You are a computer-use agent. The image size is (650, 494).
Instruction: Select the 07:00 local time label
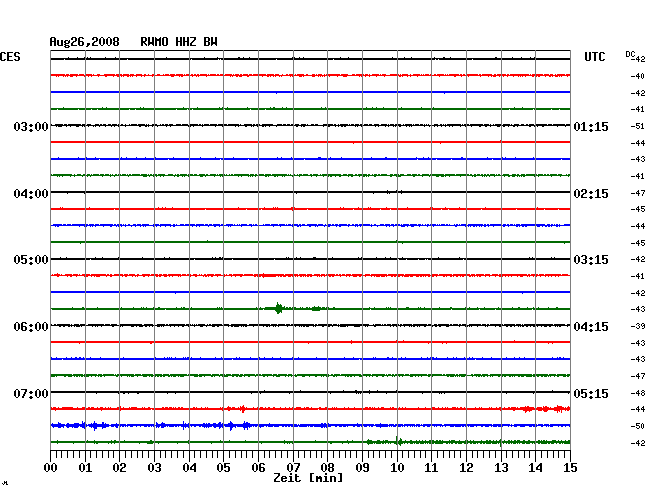click(x=31, y=393)
